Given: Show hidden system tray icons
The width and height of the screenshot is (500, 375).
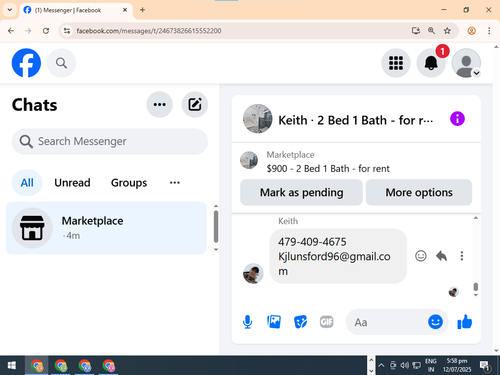Looking at the screenshot, I should point(381,366).
